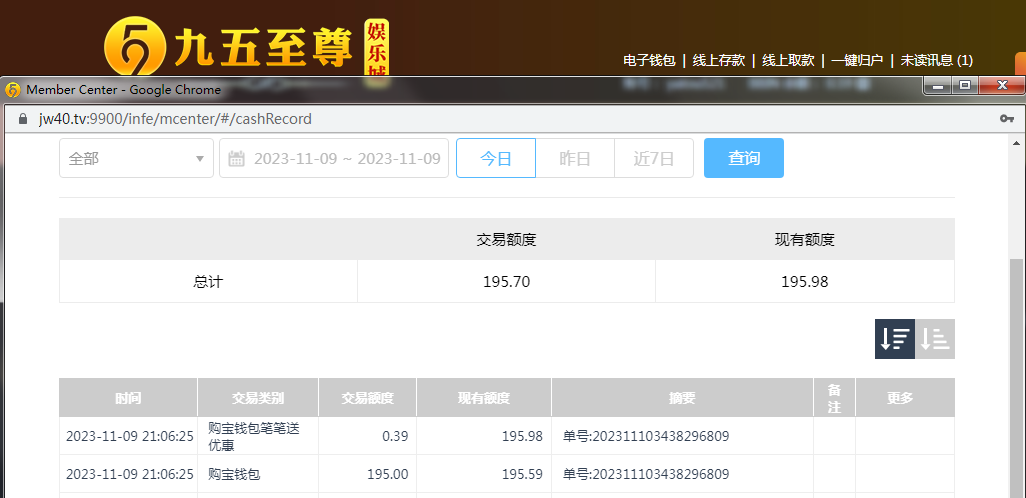Click the 时间 column header

click(128, 398)
